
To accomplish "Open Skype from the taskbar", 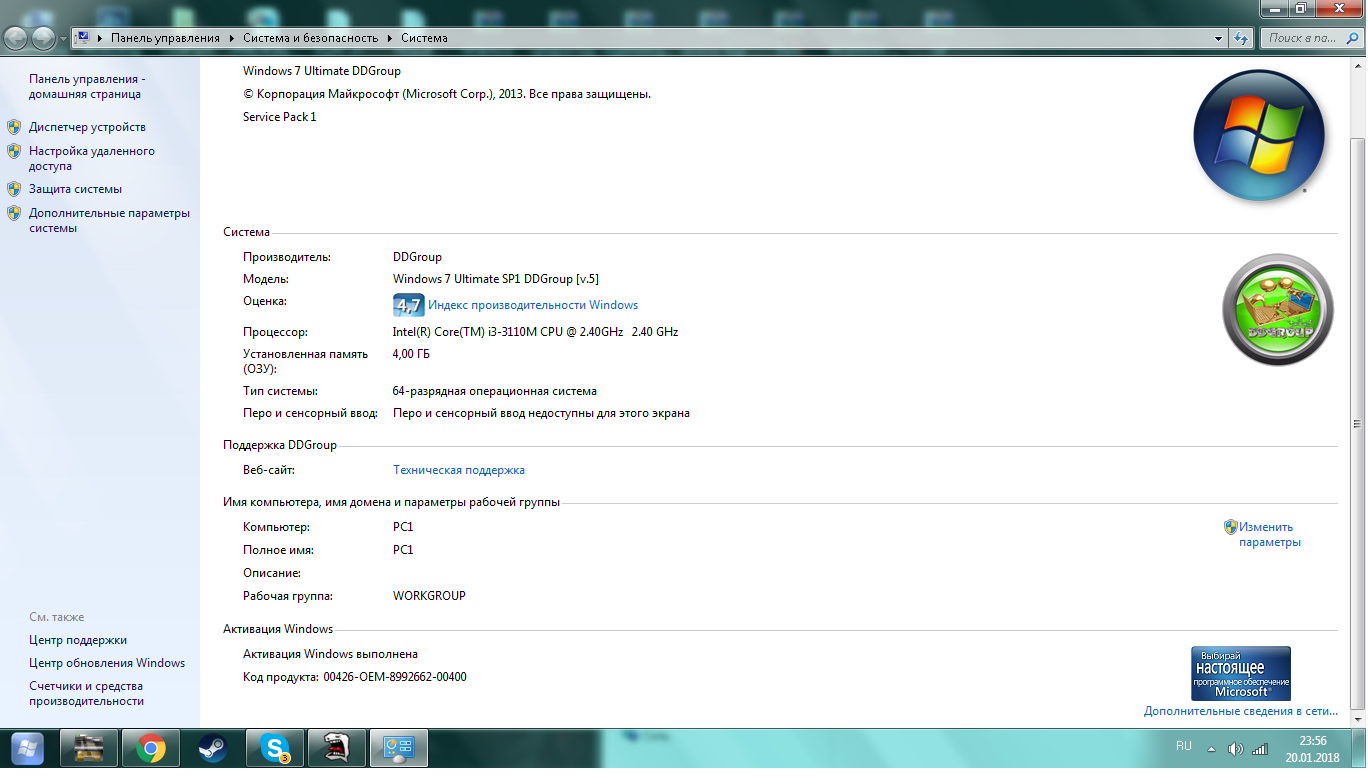I will point(275,748).
